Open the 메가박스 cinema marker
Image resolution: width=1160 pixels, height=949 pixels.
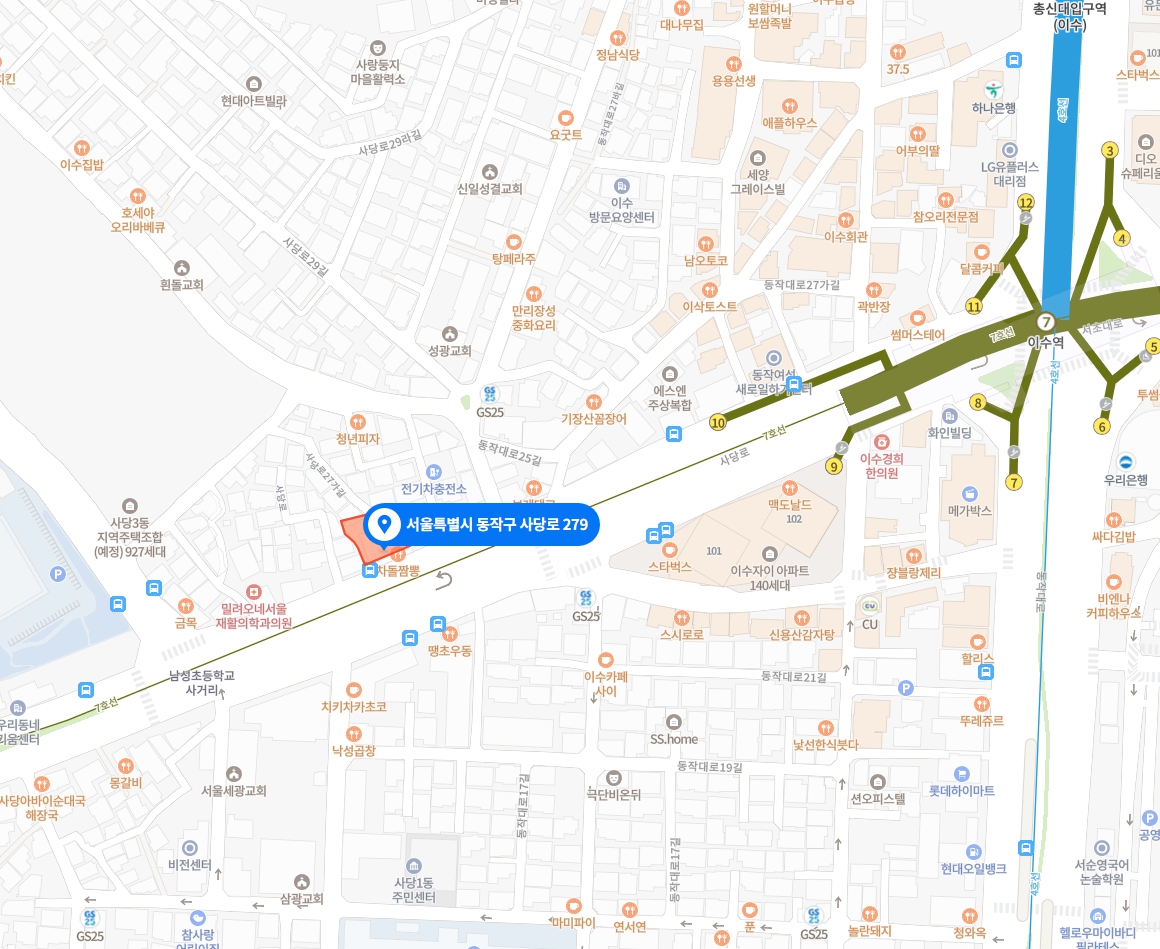[x=969, y=494]
